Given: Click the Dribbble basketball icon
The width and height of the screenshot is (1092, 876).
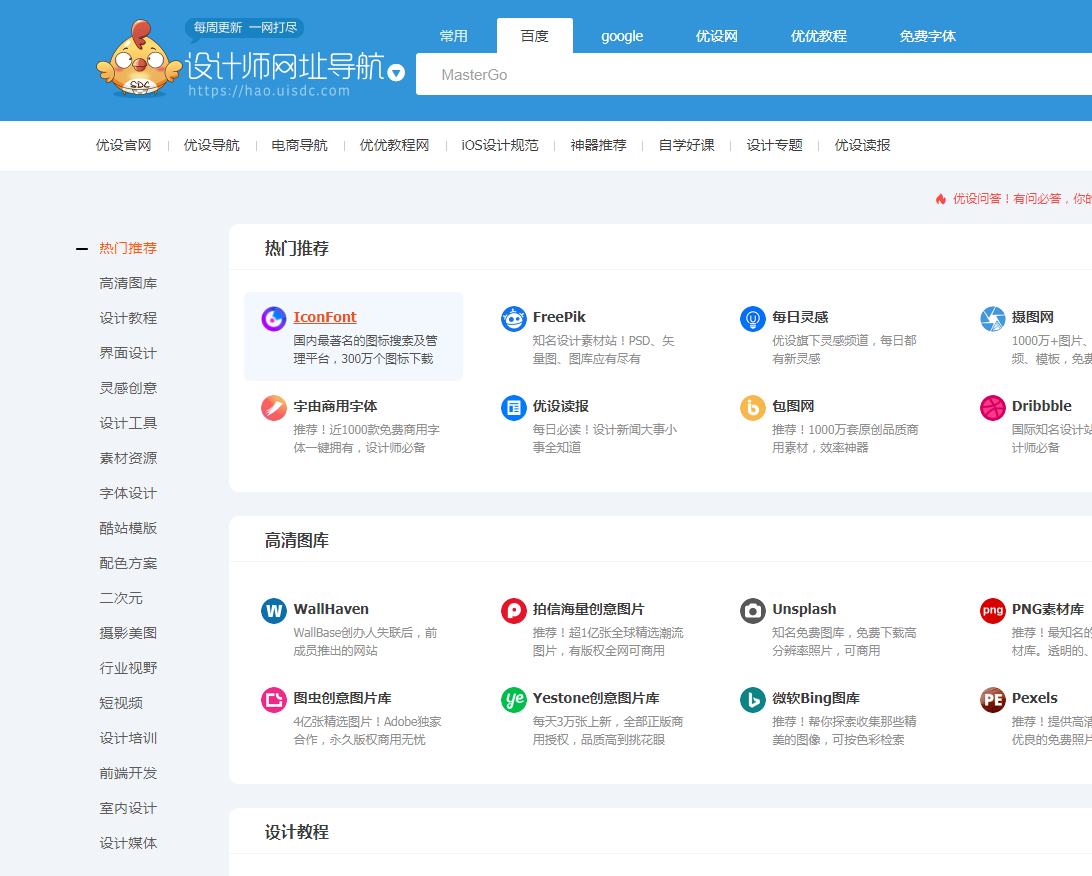Looking at the screenshot, I should point(992,408).
